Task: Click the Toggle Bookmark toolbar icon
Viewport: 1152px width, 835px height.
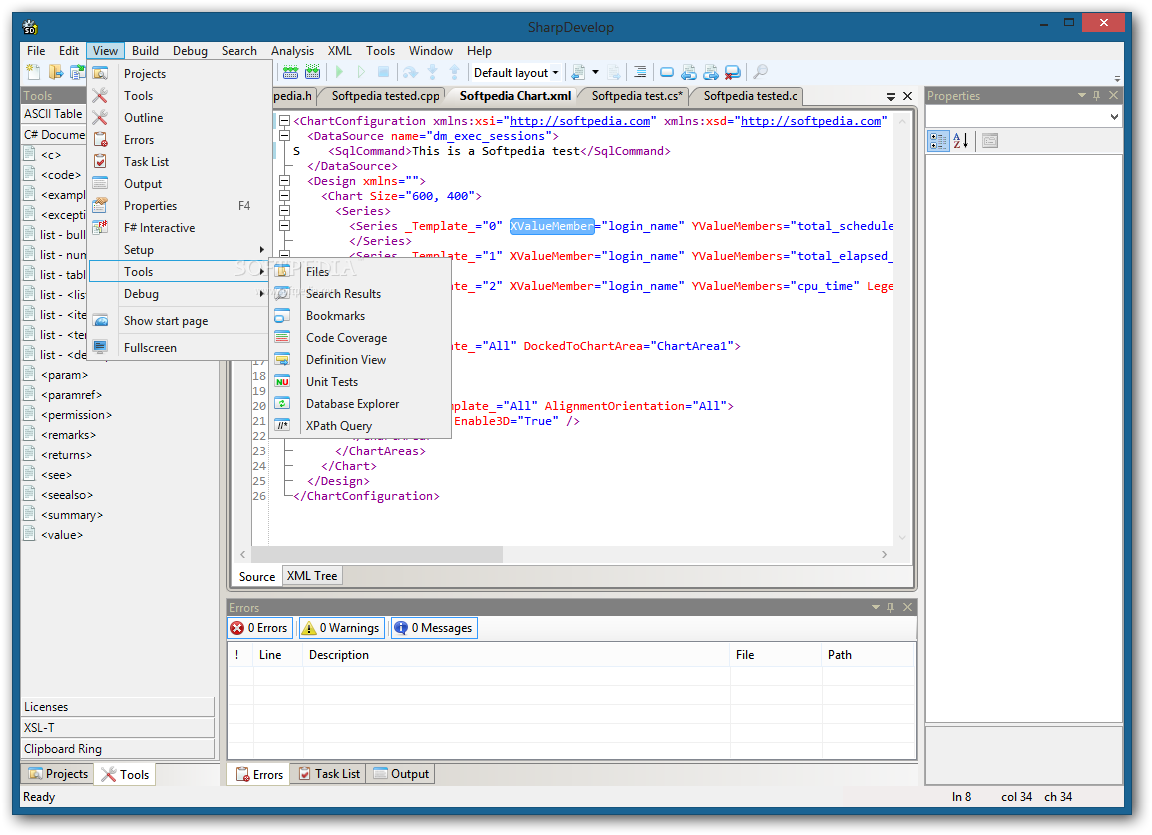Action: [667, 72]
